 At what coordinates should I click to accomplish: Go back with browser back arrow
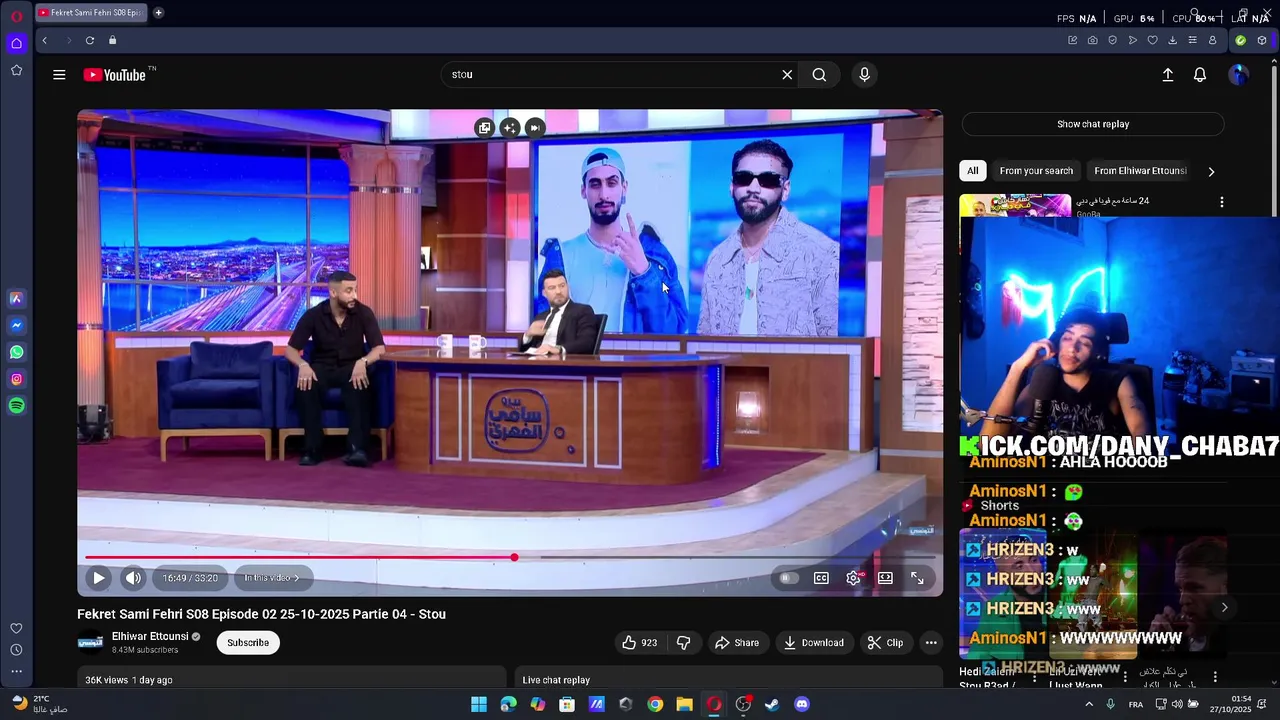(x=44, y=40)
